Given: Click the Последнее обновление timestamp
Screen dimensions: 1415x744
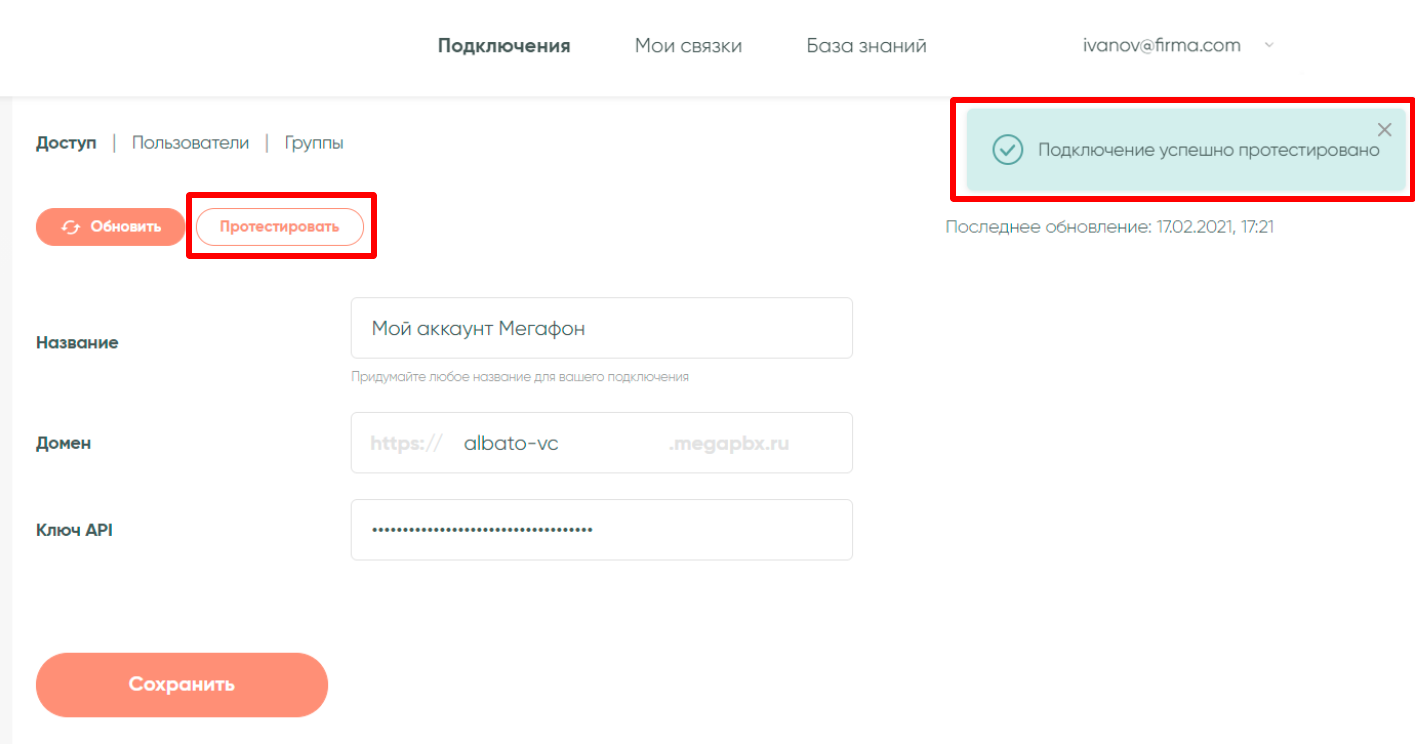Looking at the screenshot, I should coord(1109,227).
